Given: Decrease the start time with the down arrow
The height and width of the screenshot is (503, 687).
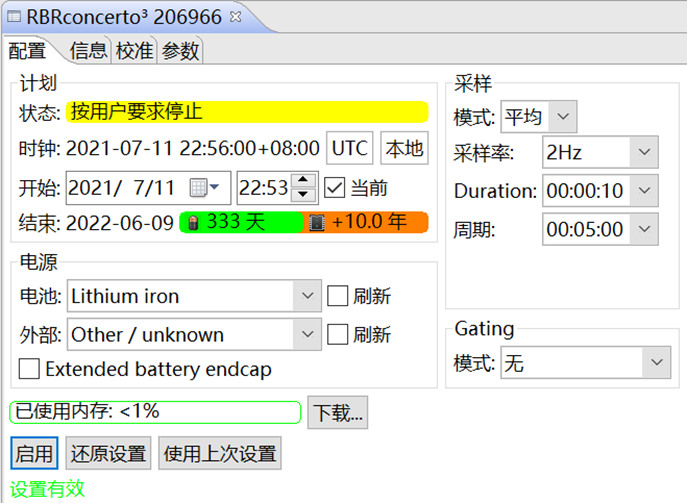Looking at the screenshot, I should coord(303,195).
